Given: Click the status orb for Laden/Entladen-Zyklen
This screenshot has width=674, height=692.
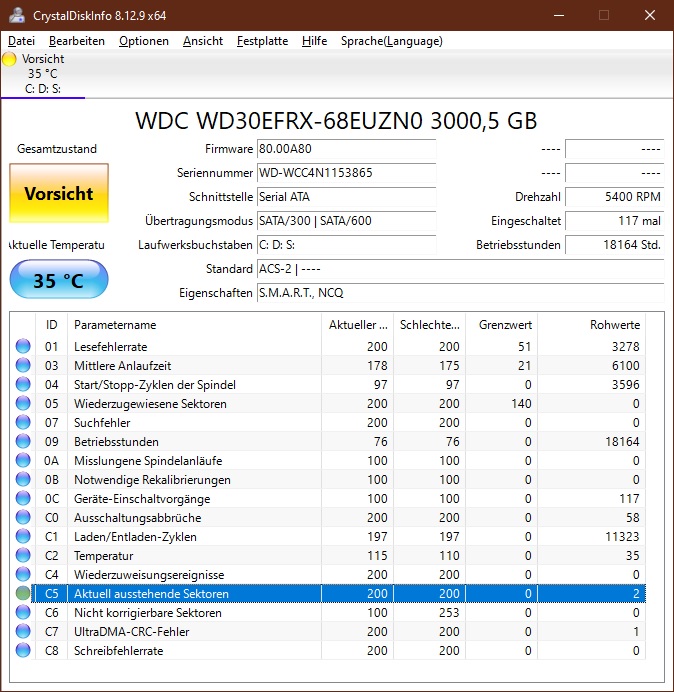Looking at the screenshot, I should click(23, 536).
